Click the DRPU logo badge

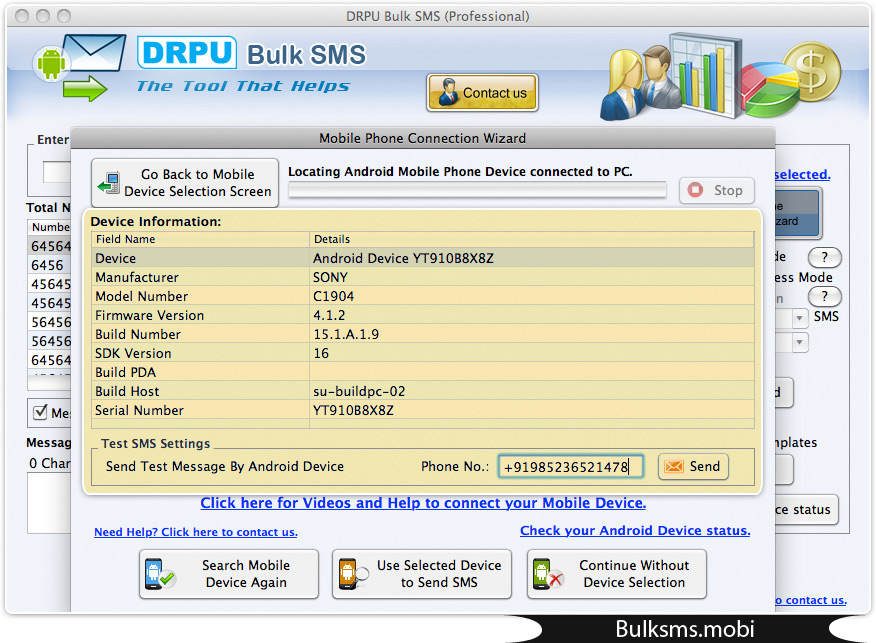(x=187, y=53)
